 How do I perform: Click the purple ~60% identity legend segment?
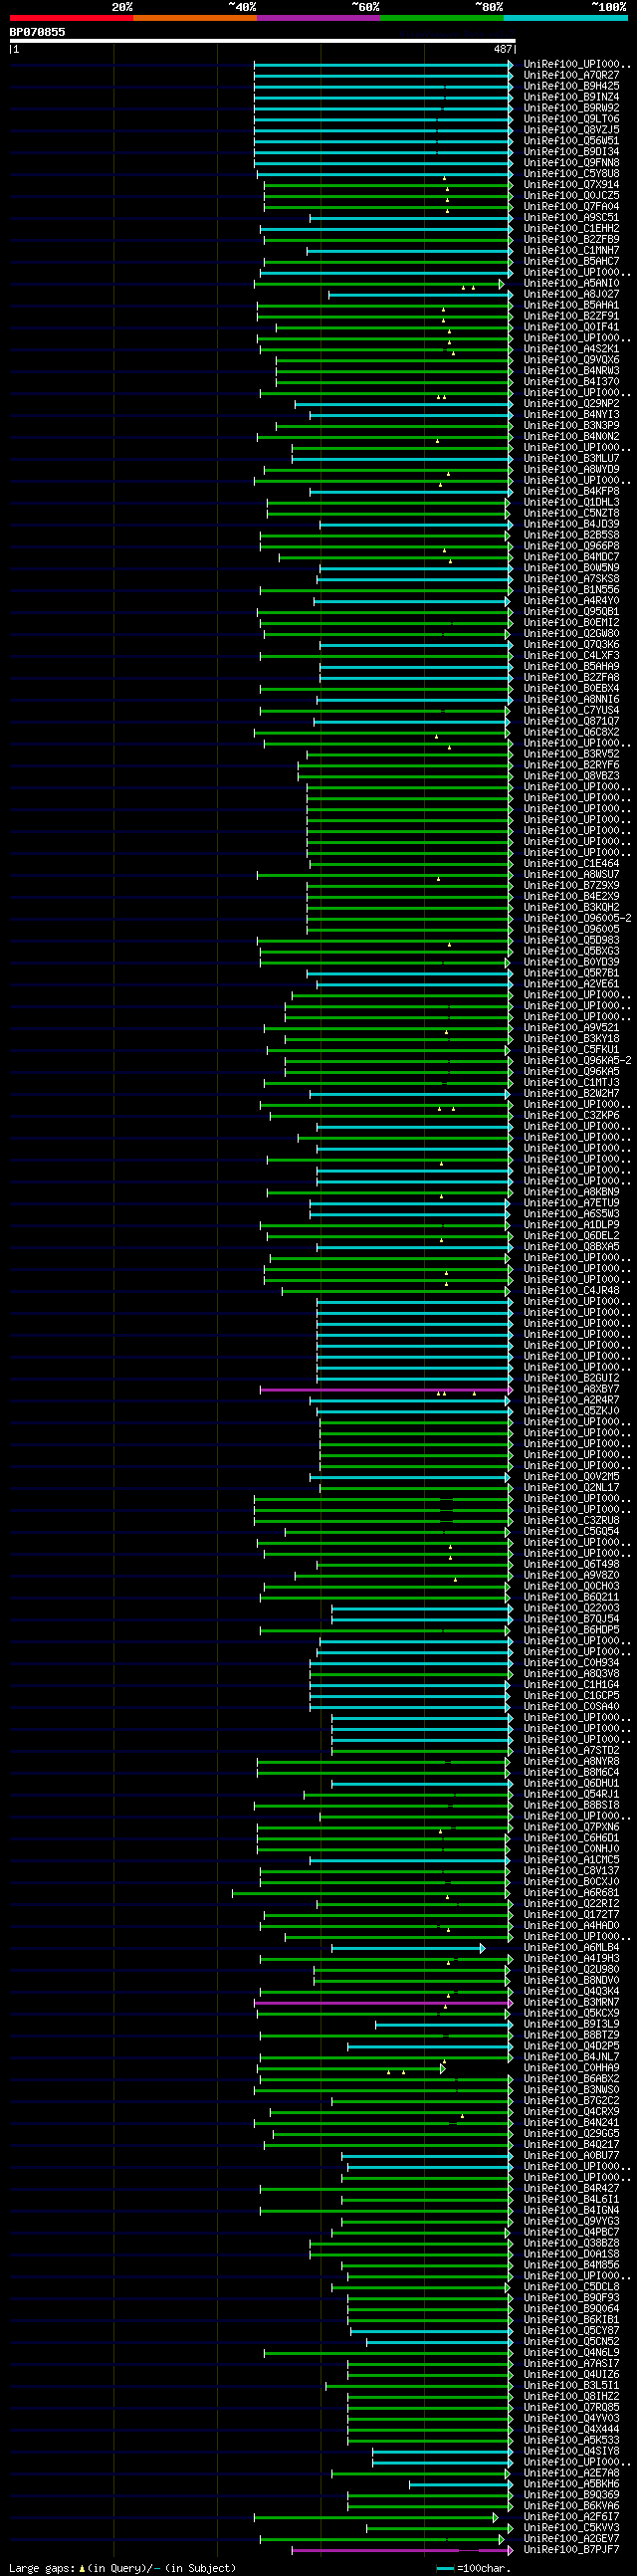[x=318, y=18]
